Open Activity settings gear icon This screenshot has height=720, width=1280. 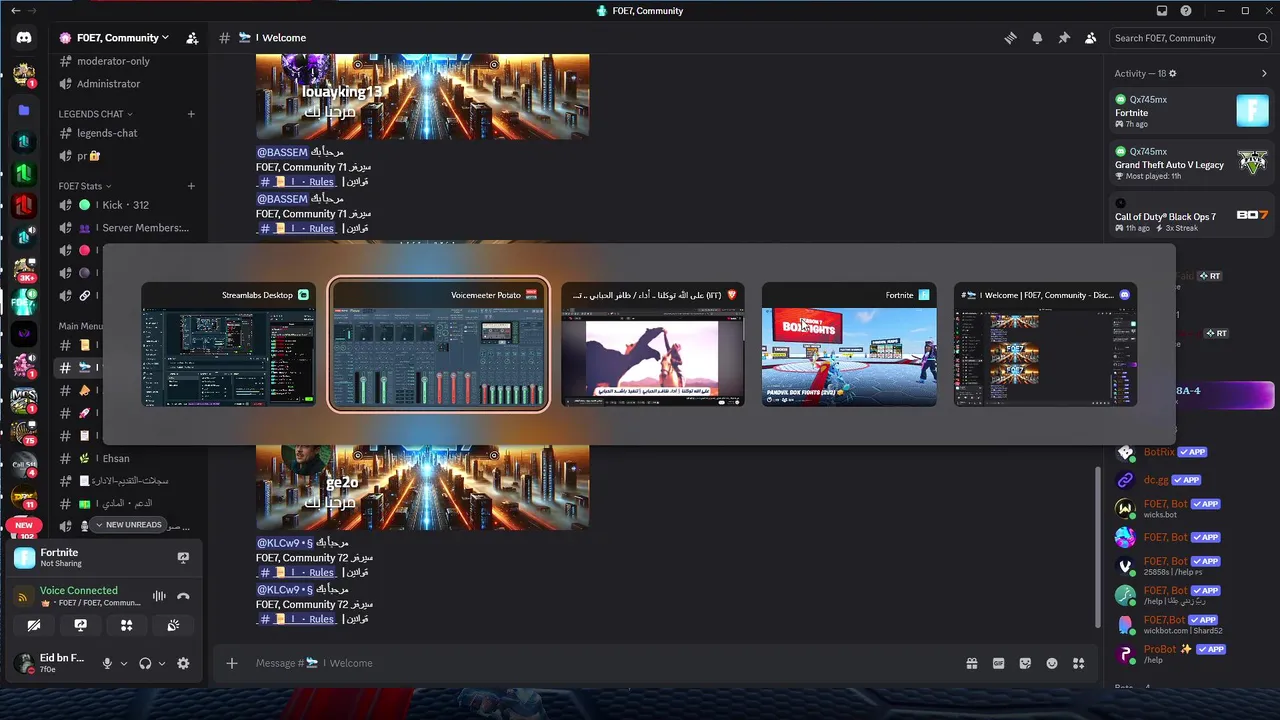tap(1173, 73)
